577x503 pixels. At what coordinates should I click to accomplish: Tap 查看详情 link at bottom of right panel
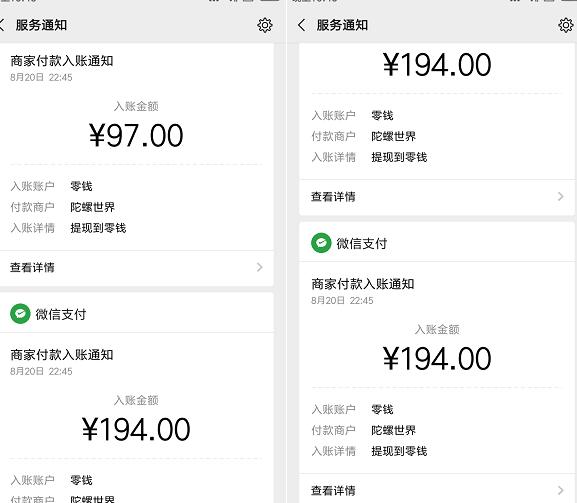pos(333,490)
